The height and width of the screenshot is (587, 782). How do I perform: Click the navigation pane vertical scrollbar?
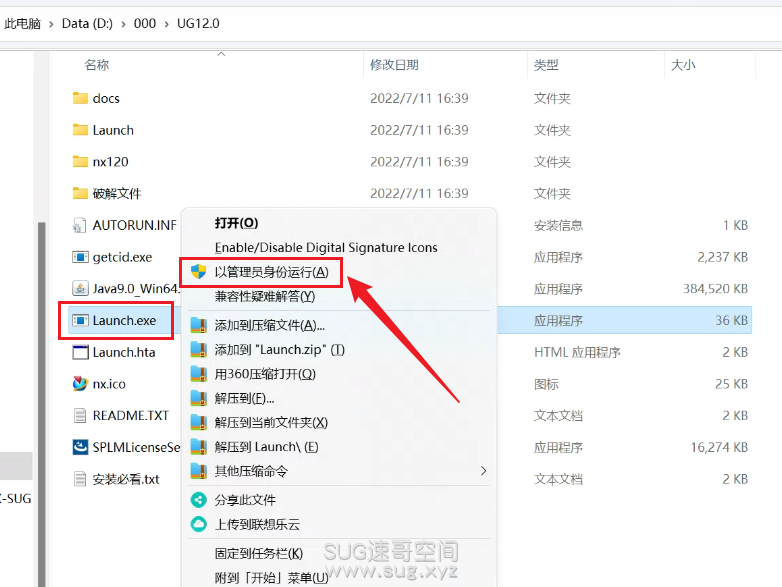coord(41,404)
